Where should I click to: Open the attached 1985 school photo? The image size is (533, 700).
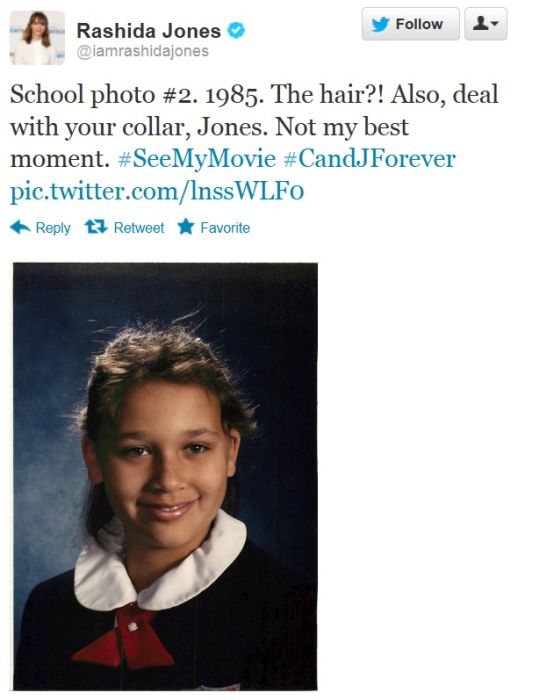tap(165, 476)
